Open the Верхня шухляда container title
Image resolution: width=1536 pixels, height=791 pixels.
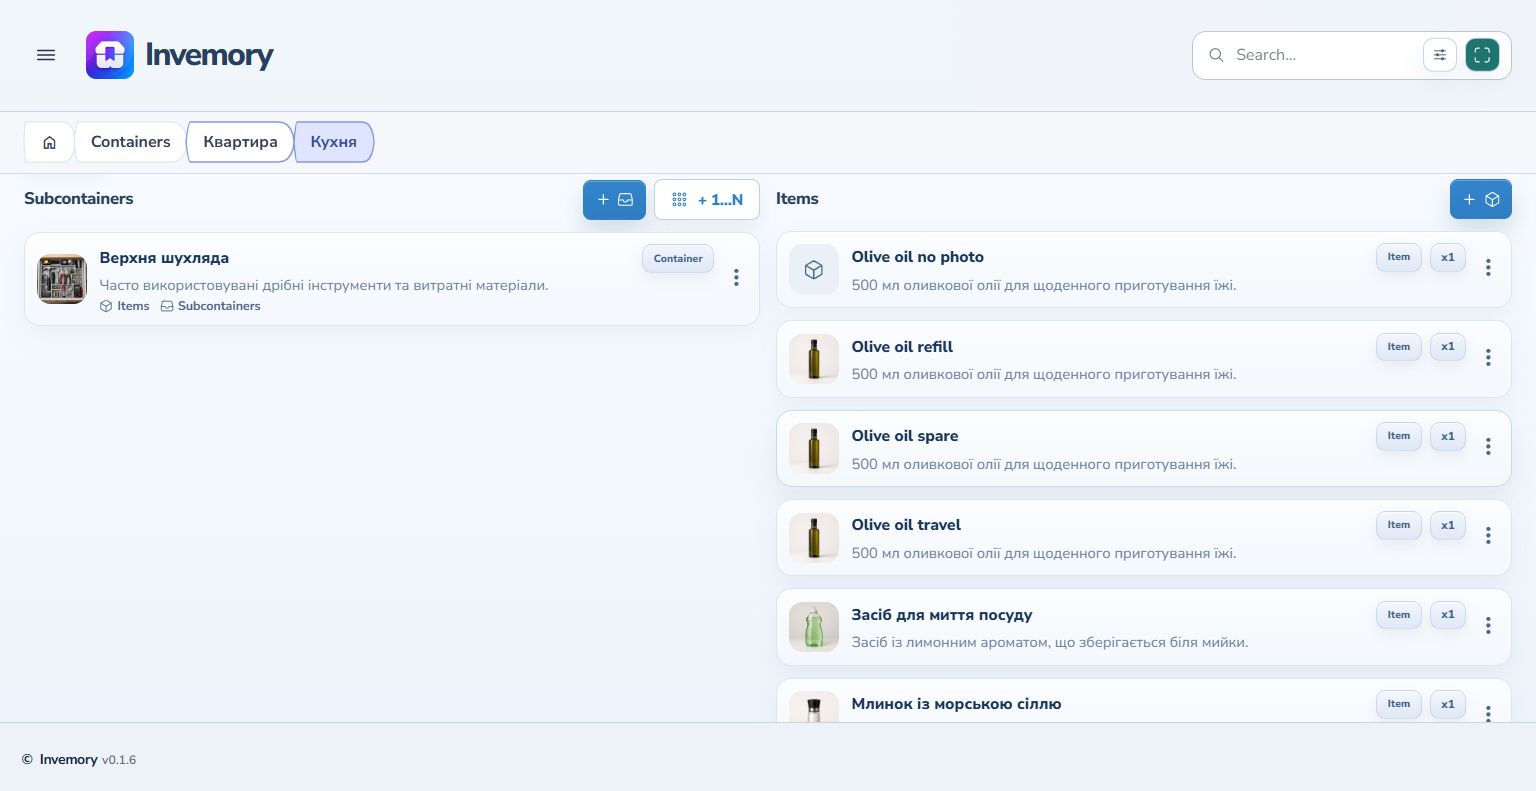pos(164,258)
